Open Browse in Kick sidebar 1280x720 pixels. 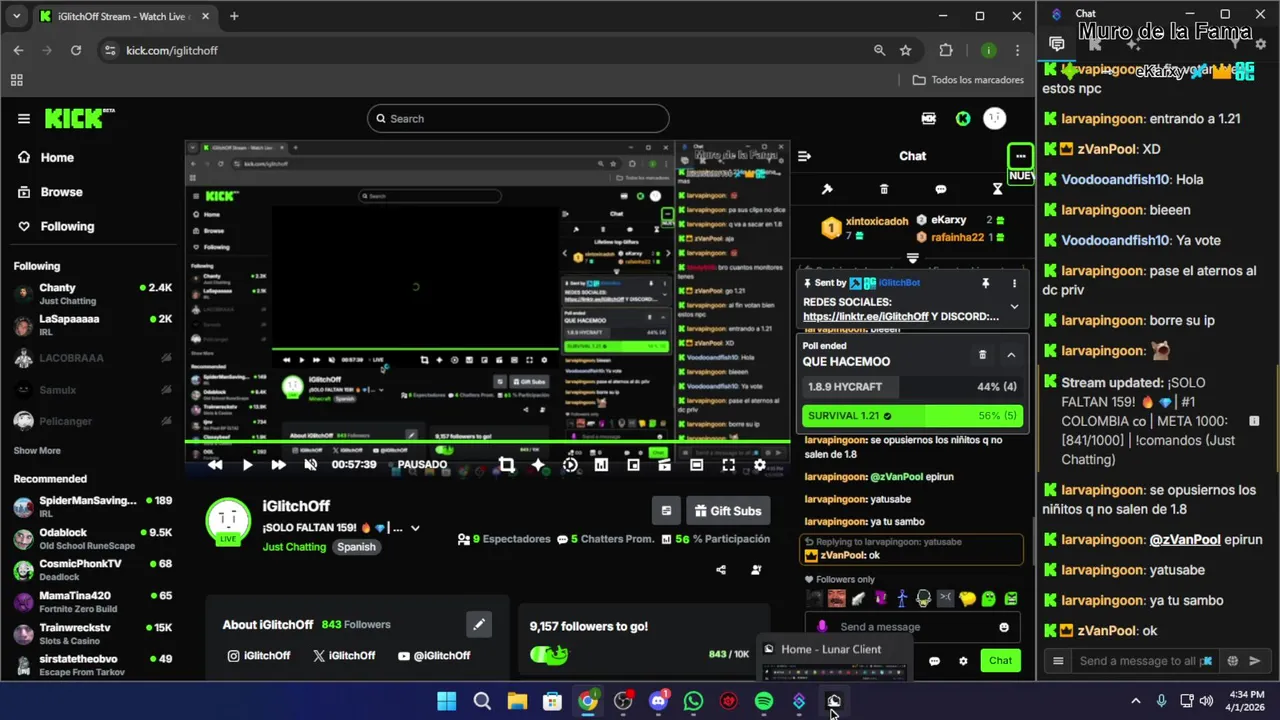click(x=60, y=192)
